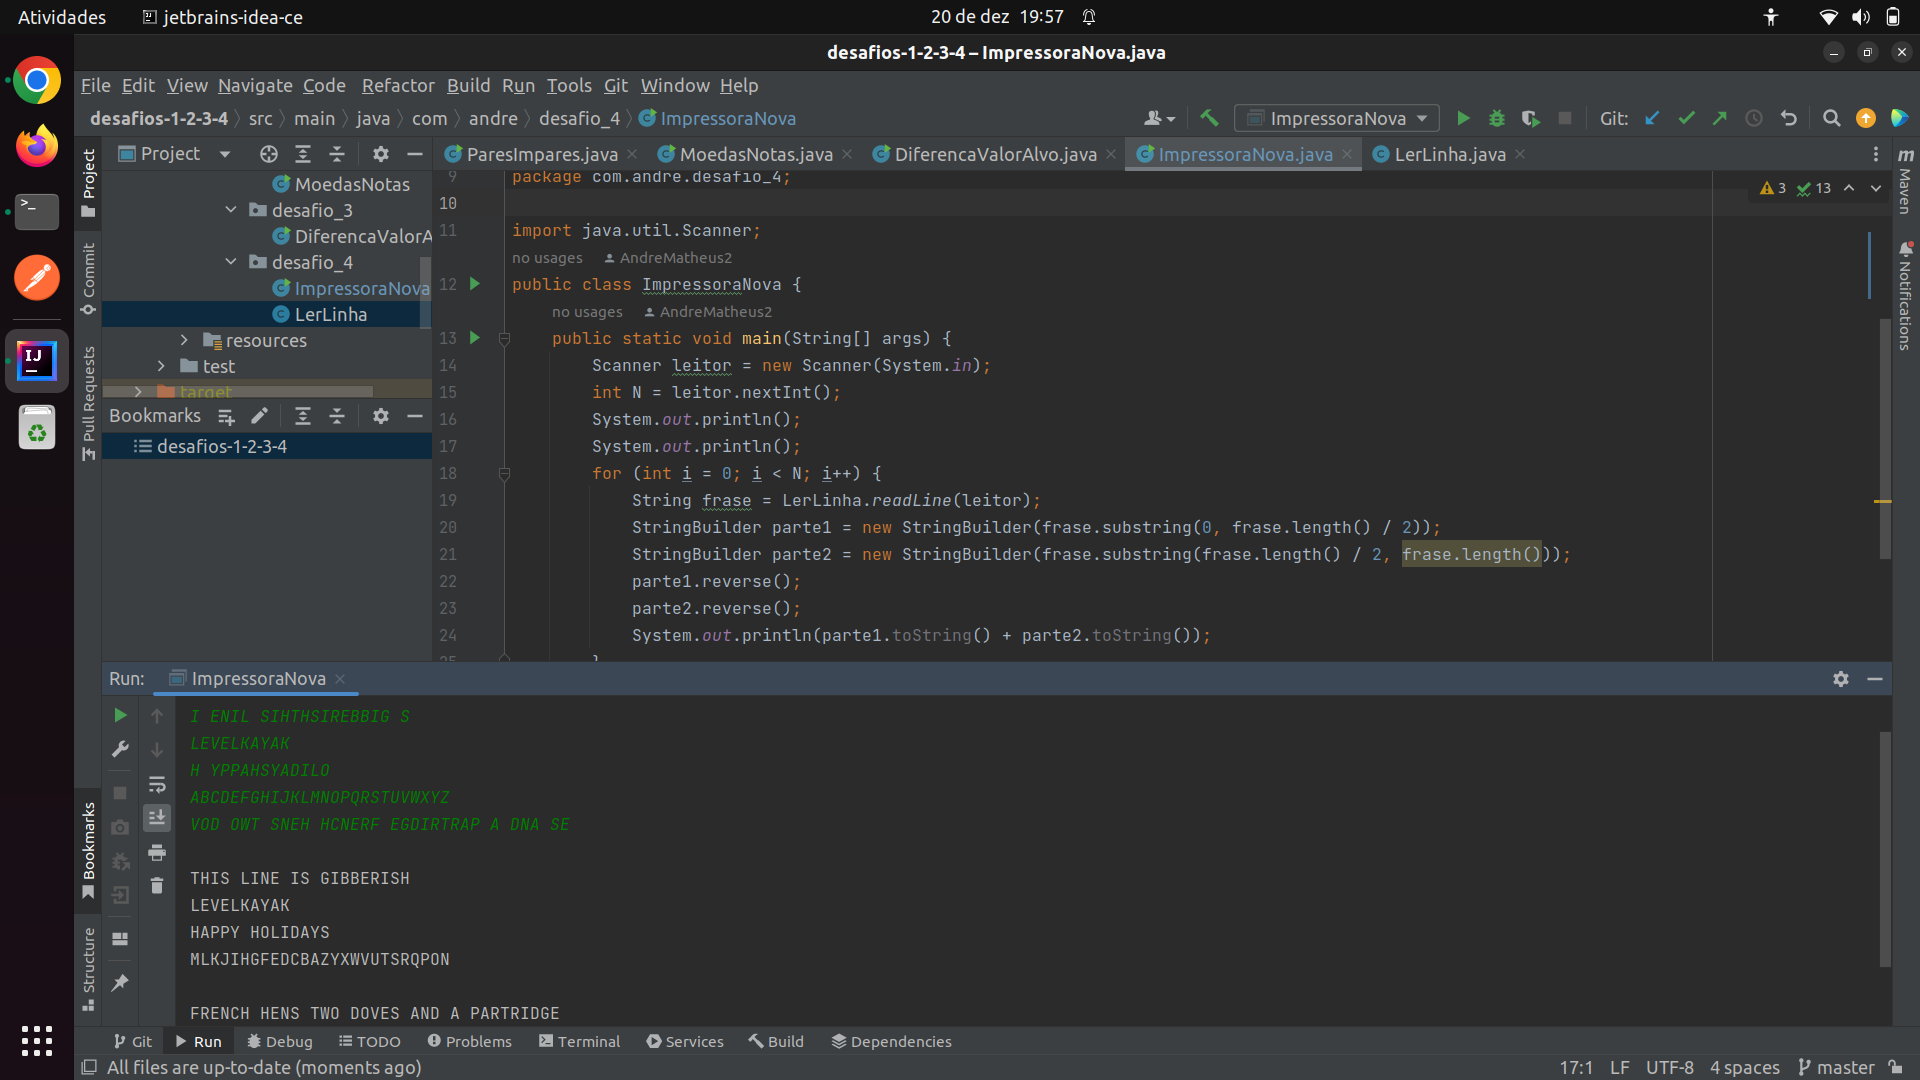Commit changes with the Git checkmark icon
1920x1080 pixels.
[x=1687, y=118]
